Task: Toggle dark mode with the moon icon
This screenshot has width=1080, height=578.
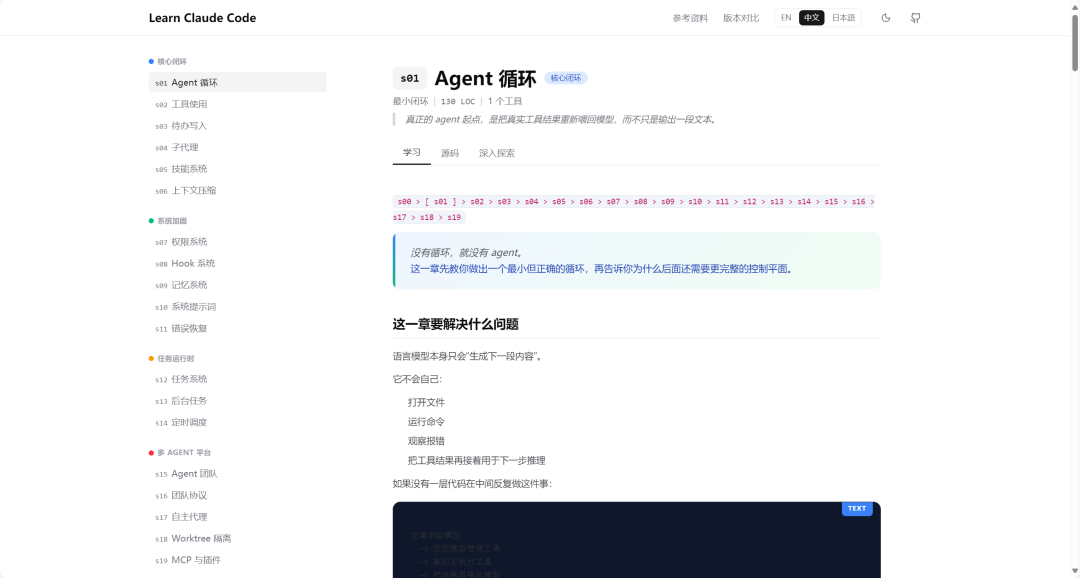Action: pos(885,17)
